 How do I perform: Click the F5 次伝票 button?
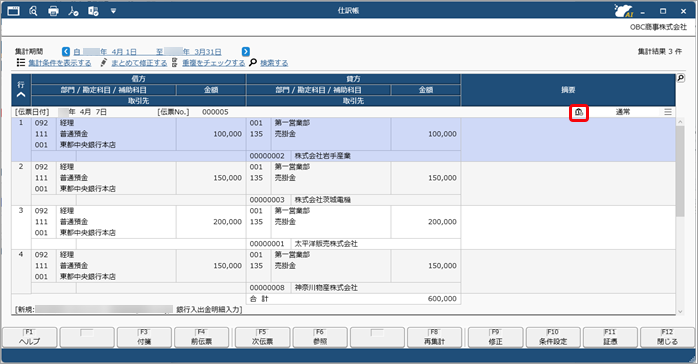point(263,337)
